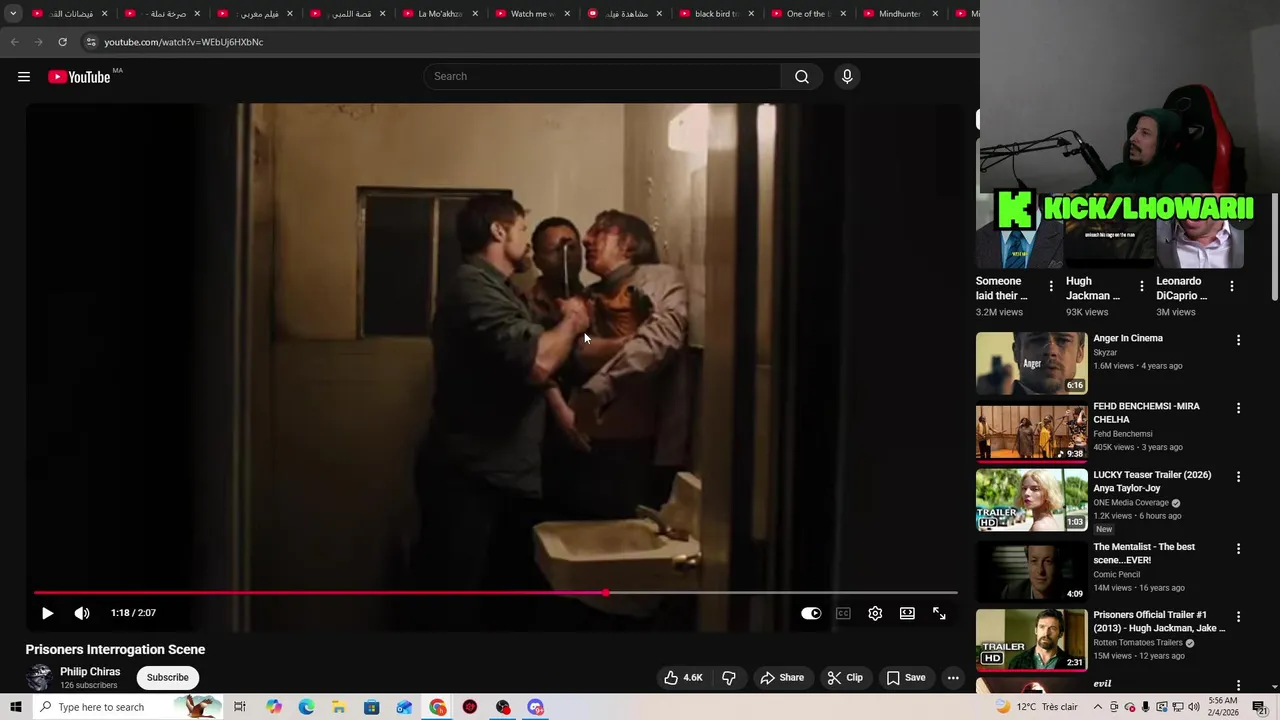Image resolution: width=1280 pixels, height=720 pixels.
Task: Reload the page
Action: (x=62, y=42)
